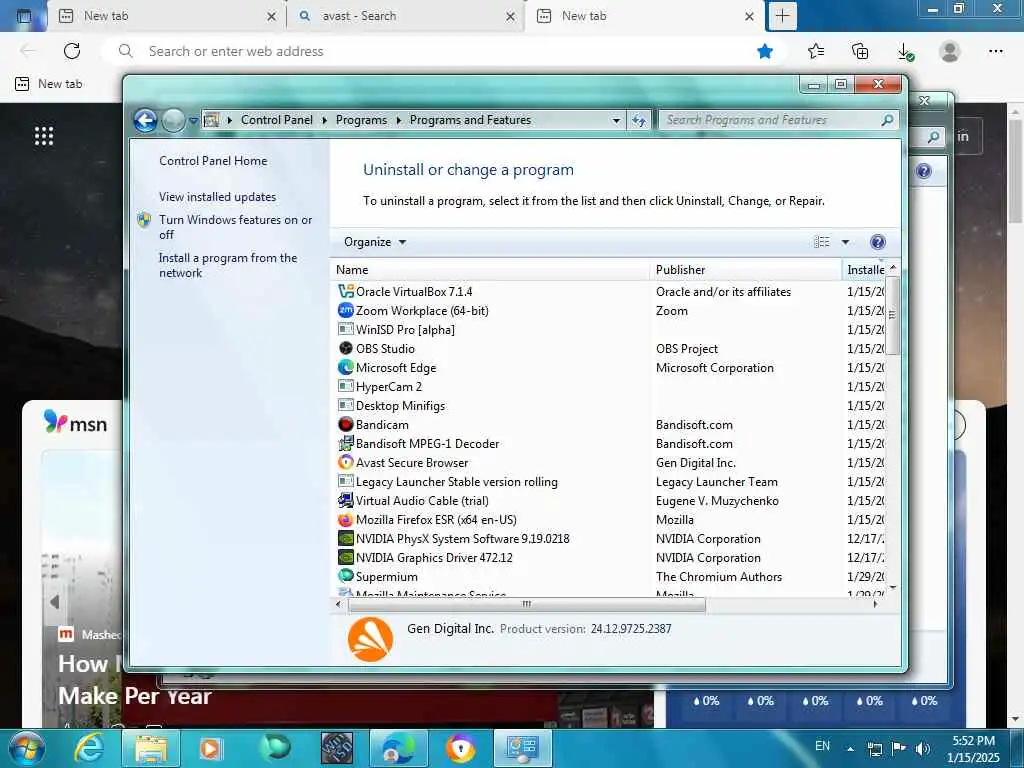Click the Programs and Features help icon
This screenshot has width=1024, height=768.
(x=878, y=242)
